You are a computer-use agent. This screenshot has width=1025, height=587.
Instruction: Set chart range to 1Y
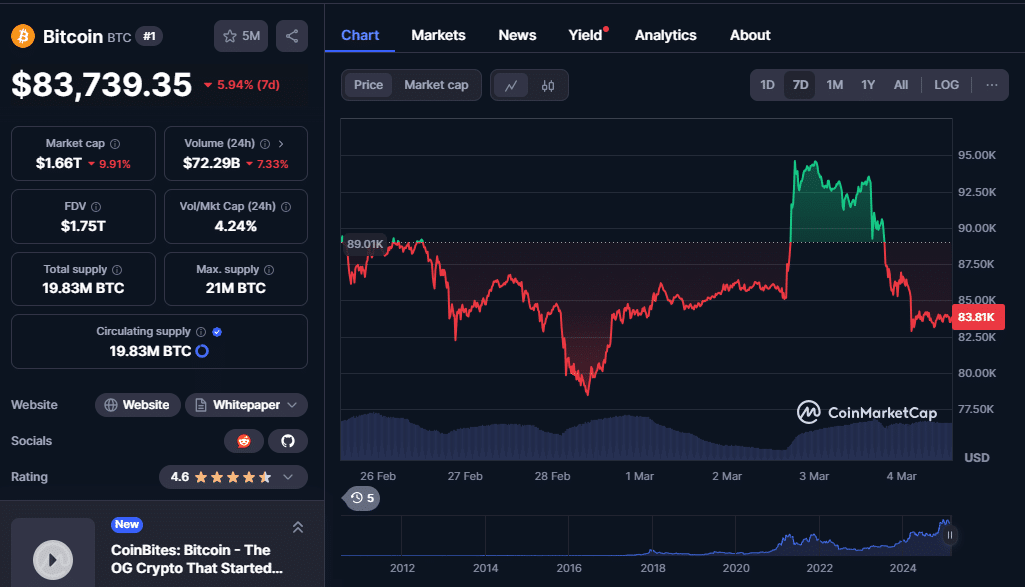[868, 85]
